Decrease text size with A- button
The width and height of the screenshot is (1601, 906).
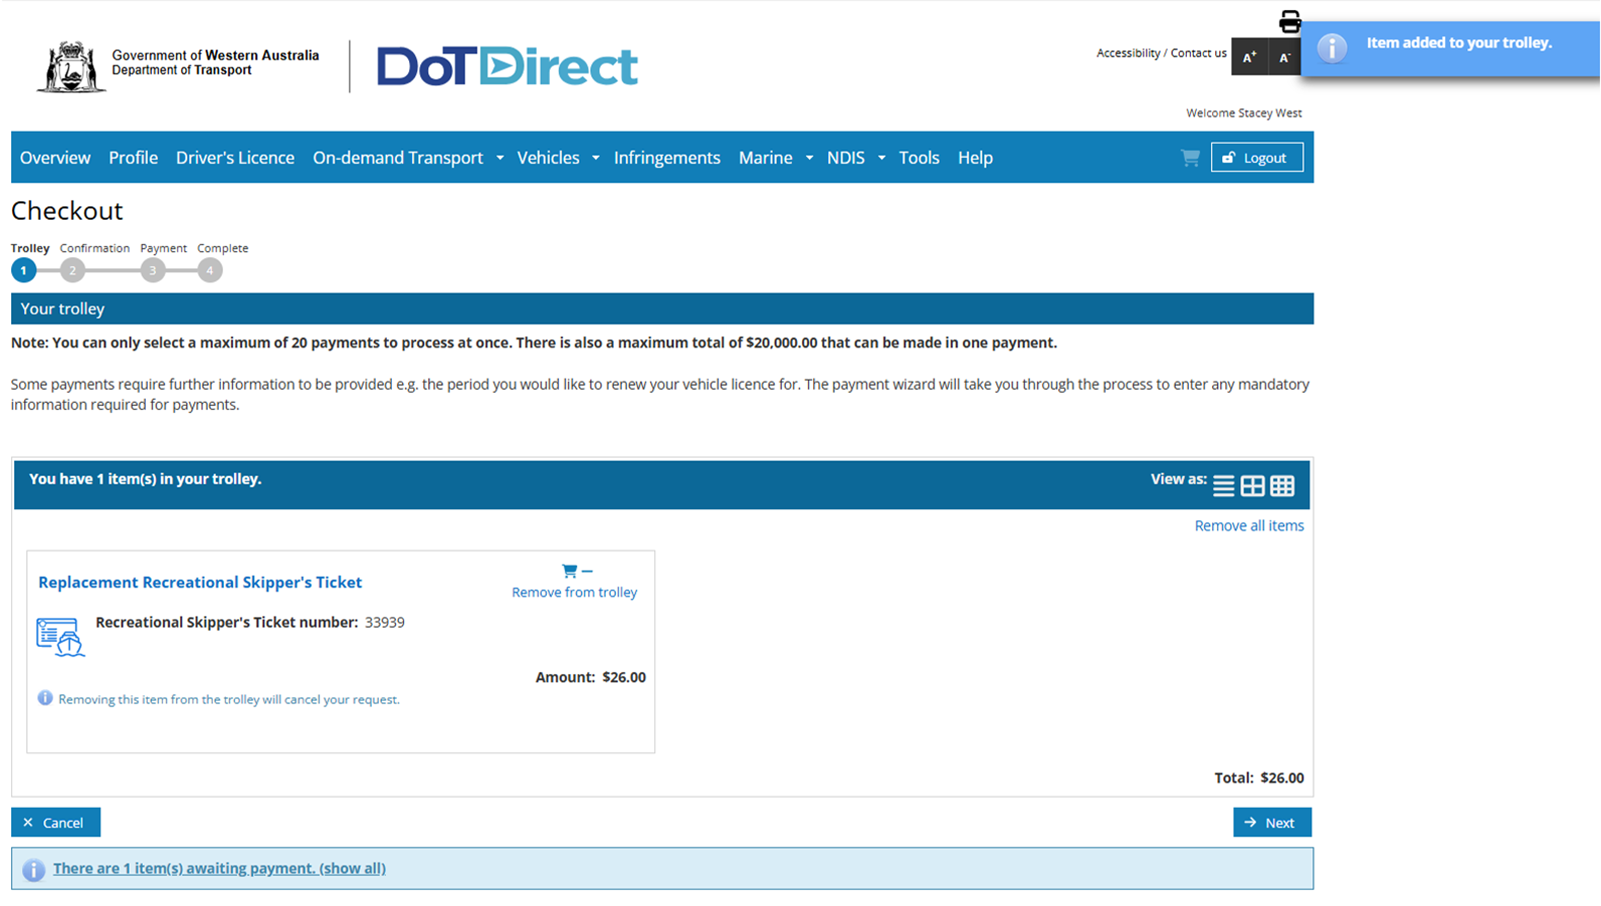(x=1284, y=58)
